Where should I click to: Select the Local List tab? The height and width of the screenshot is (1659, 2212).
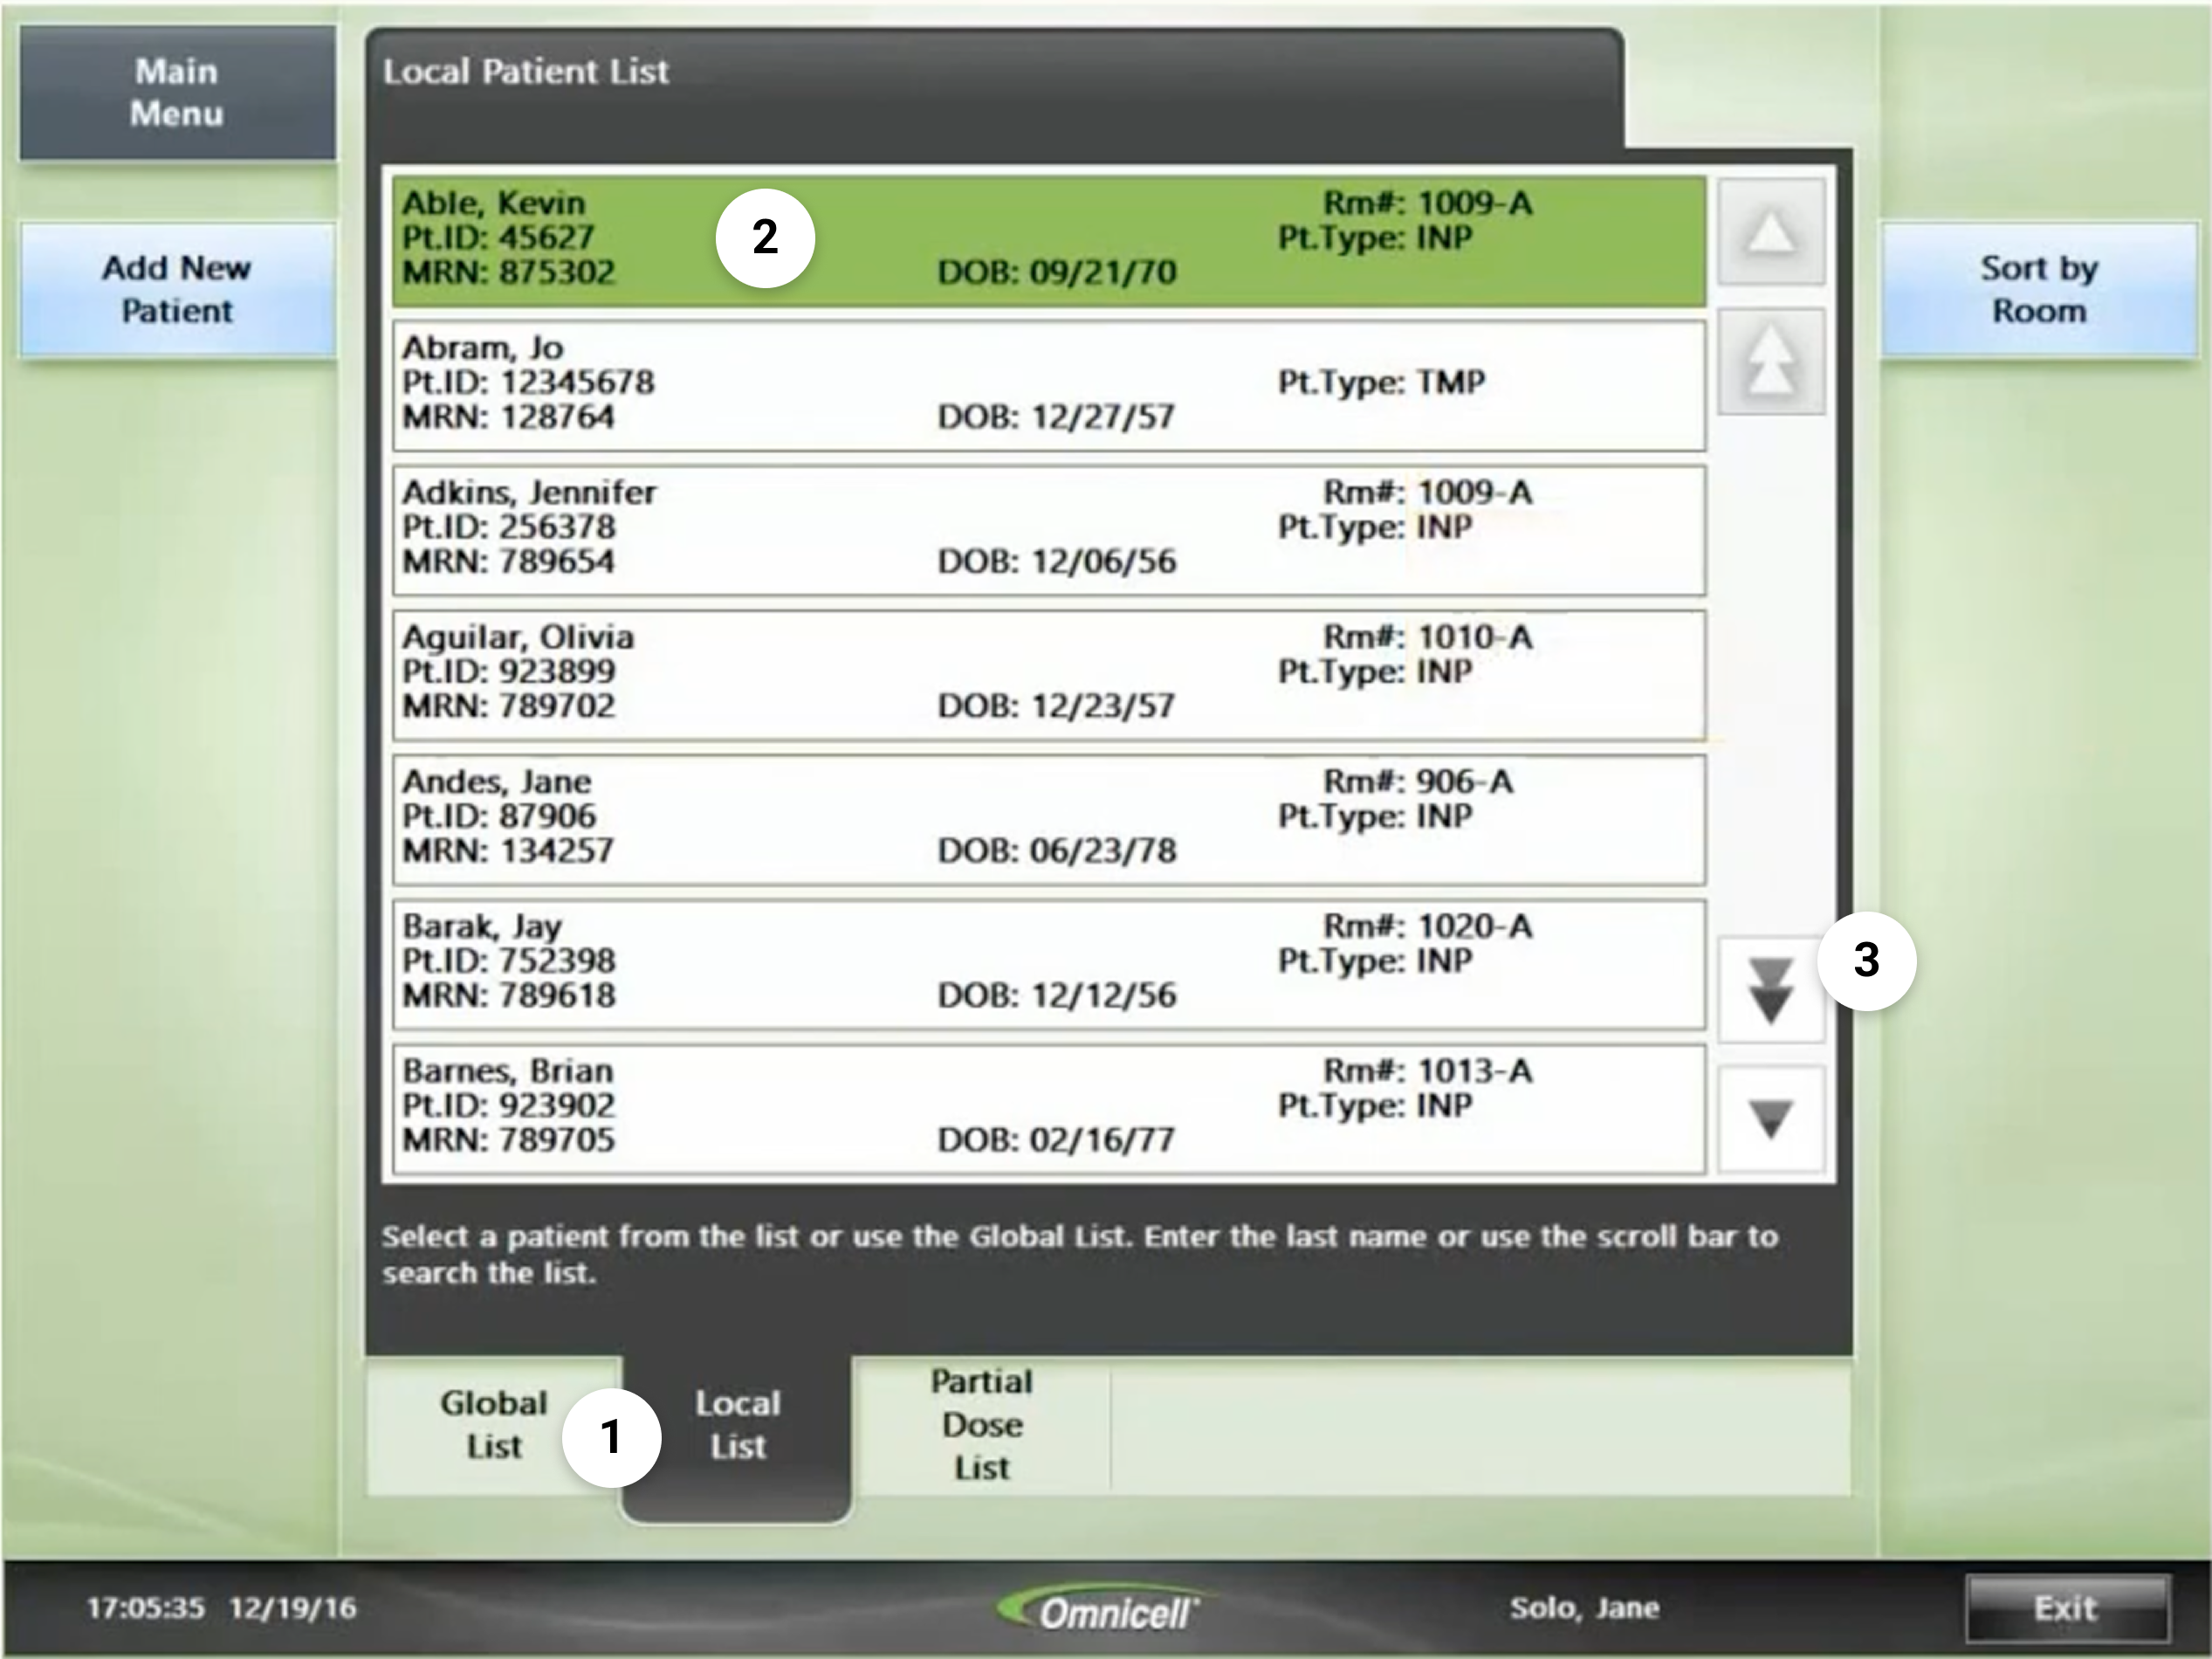coord(737,1425)
